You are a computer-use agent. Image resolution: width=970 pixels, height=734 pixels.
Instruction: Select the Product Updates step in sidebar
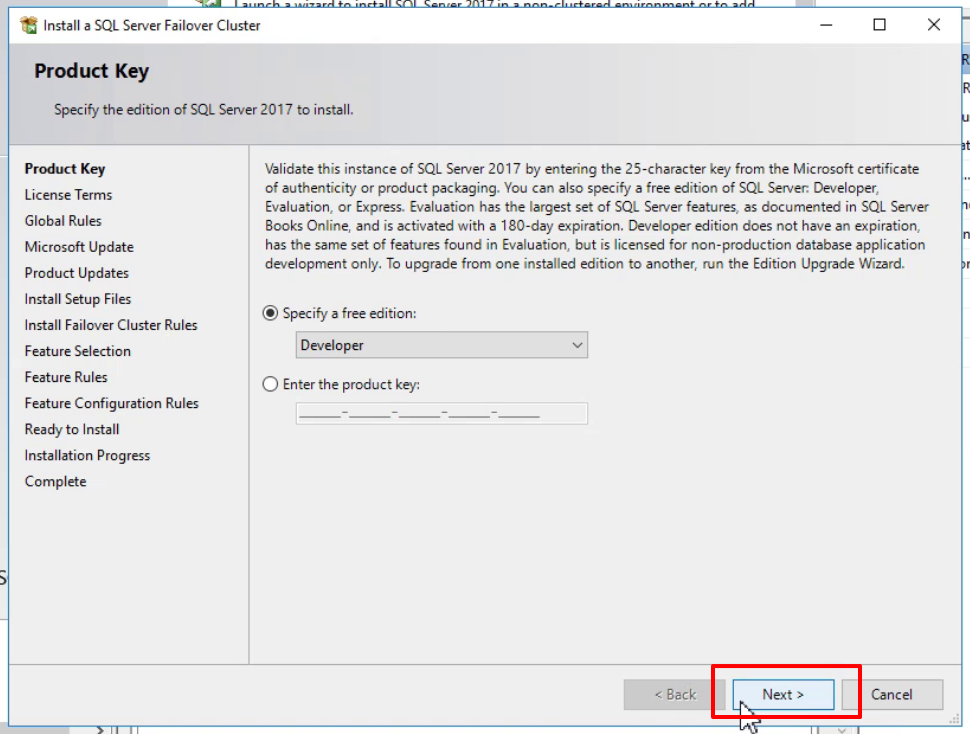tap(77, 273)
